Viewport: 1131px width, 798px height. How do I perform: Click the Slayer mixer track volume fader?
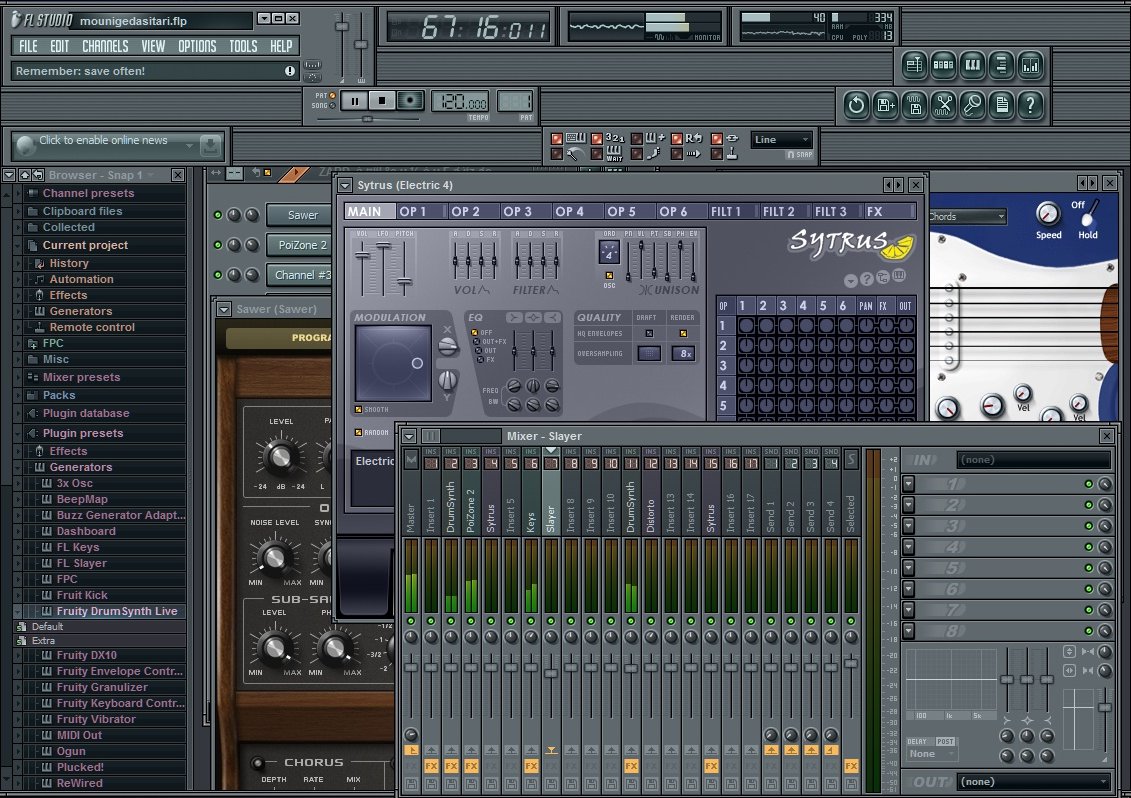click(551, 672)
